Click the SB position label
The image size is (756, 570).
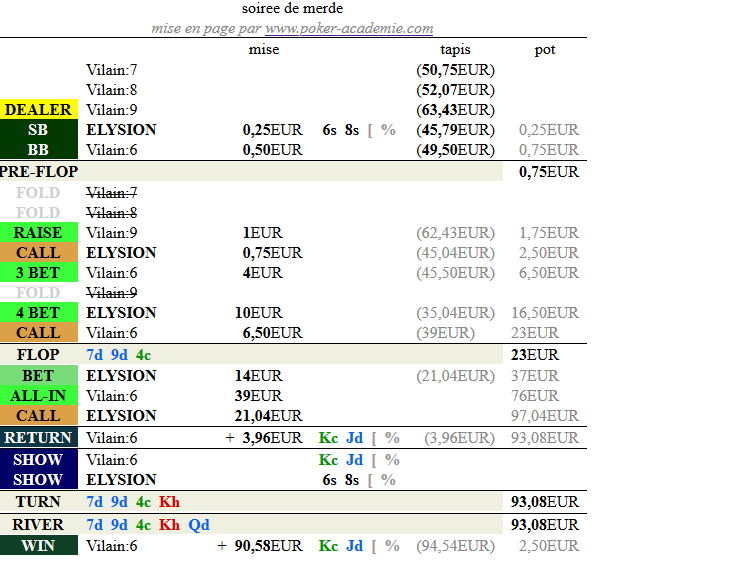[x=39, y=130]
